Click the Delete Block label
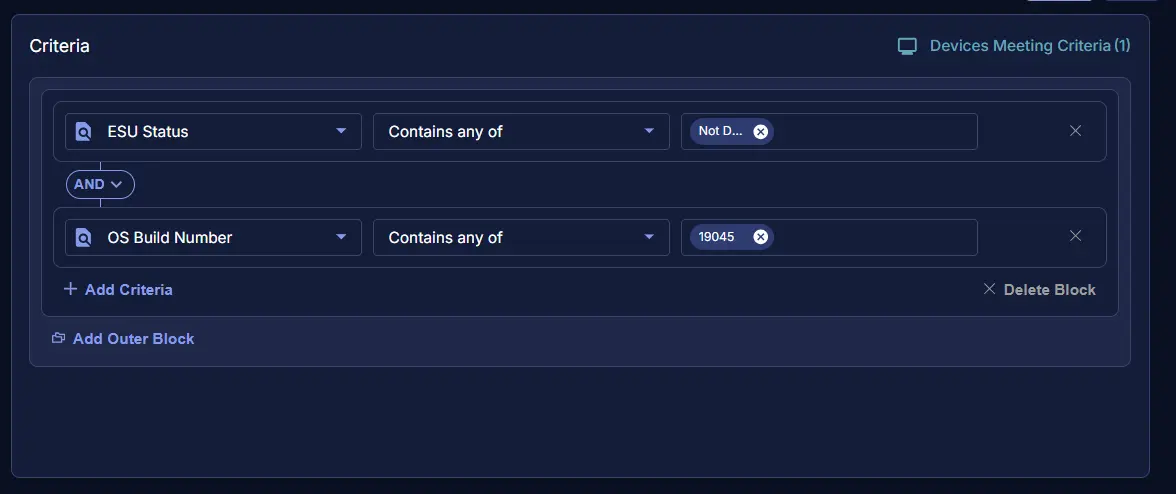 [1049, 290]
